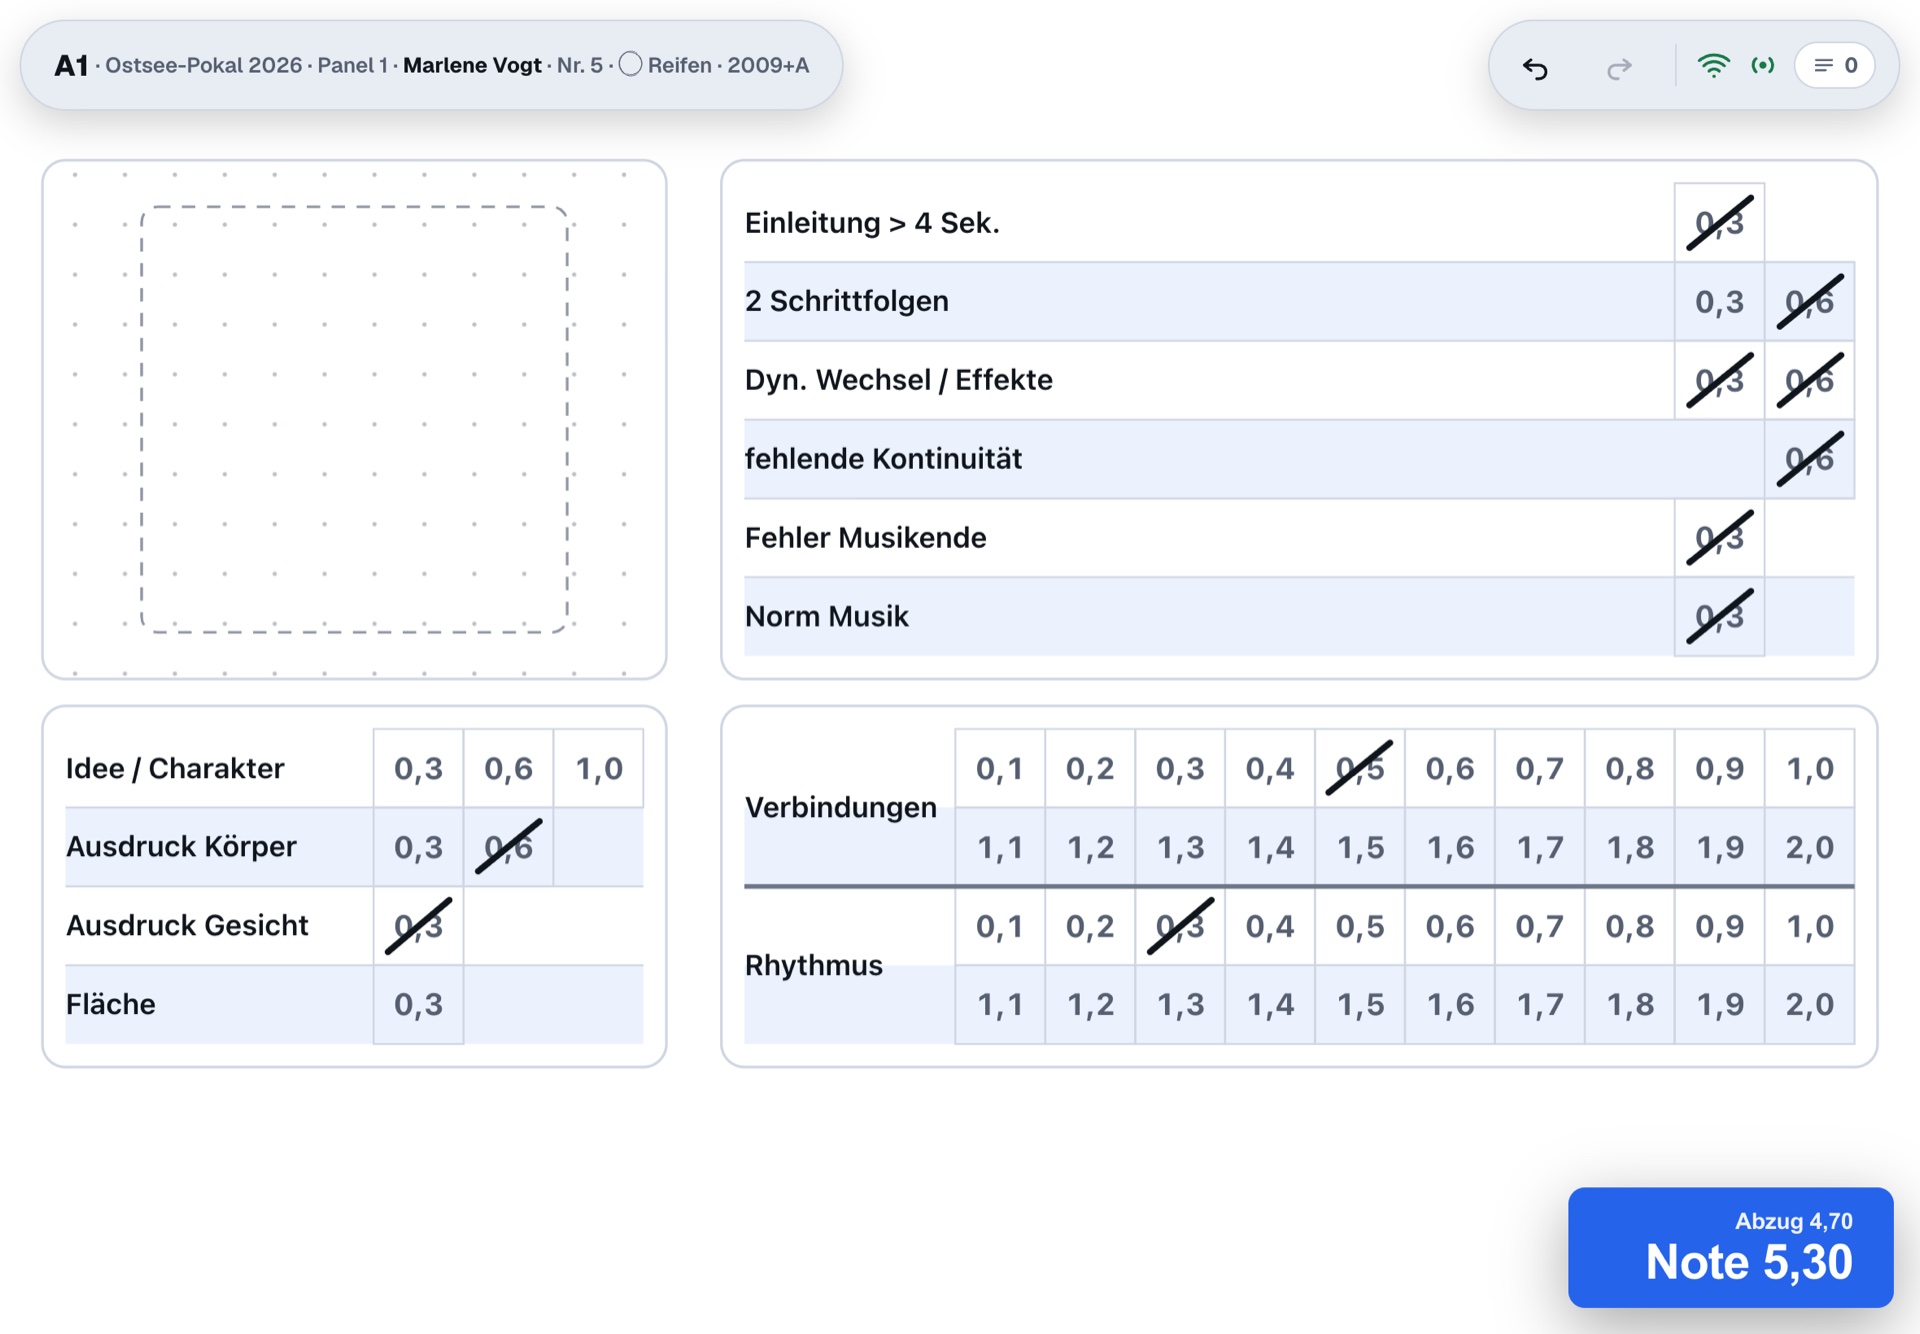The image size is (1920, 1334).
Task: Toggle the crossed 0,3 in Rhythmus
Action: click(1180, 926)
